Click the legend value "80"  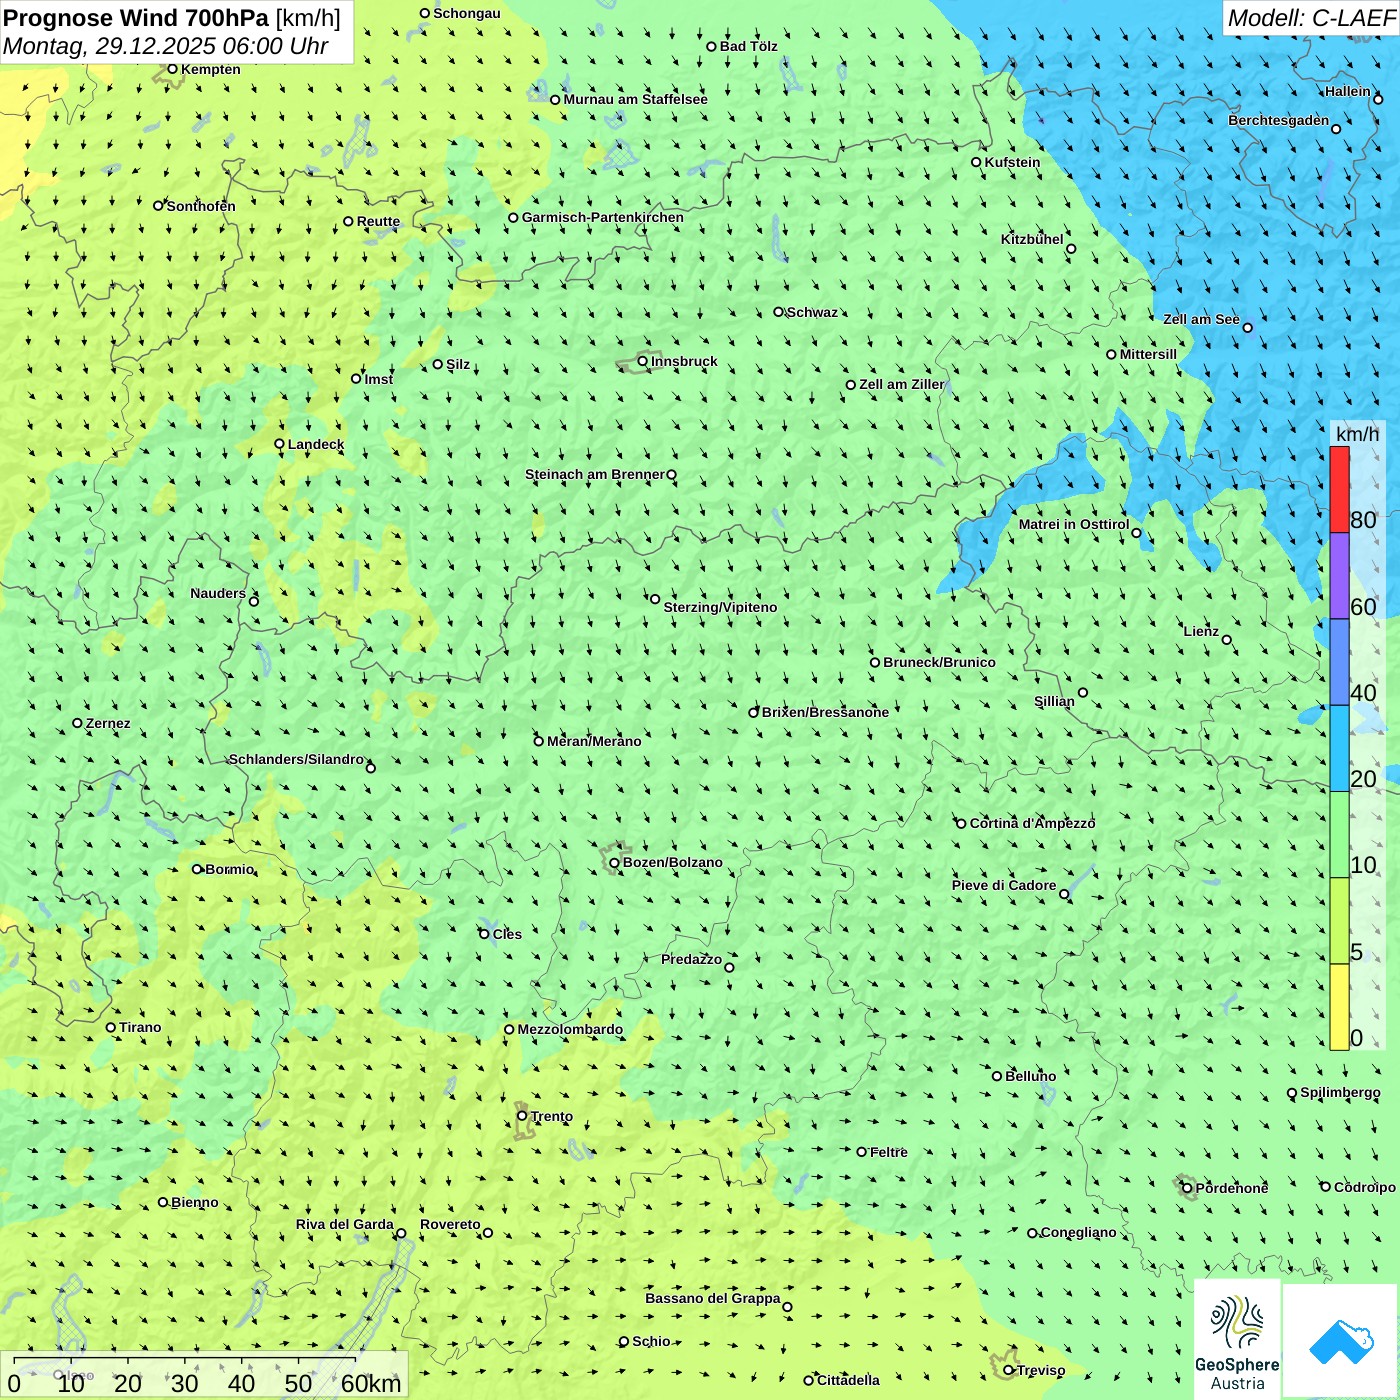1363,520
